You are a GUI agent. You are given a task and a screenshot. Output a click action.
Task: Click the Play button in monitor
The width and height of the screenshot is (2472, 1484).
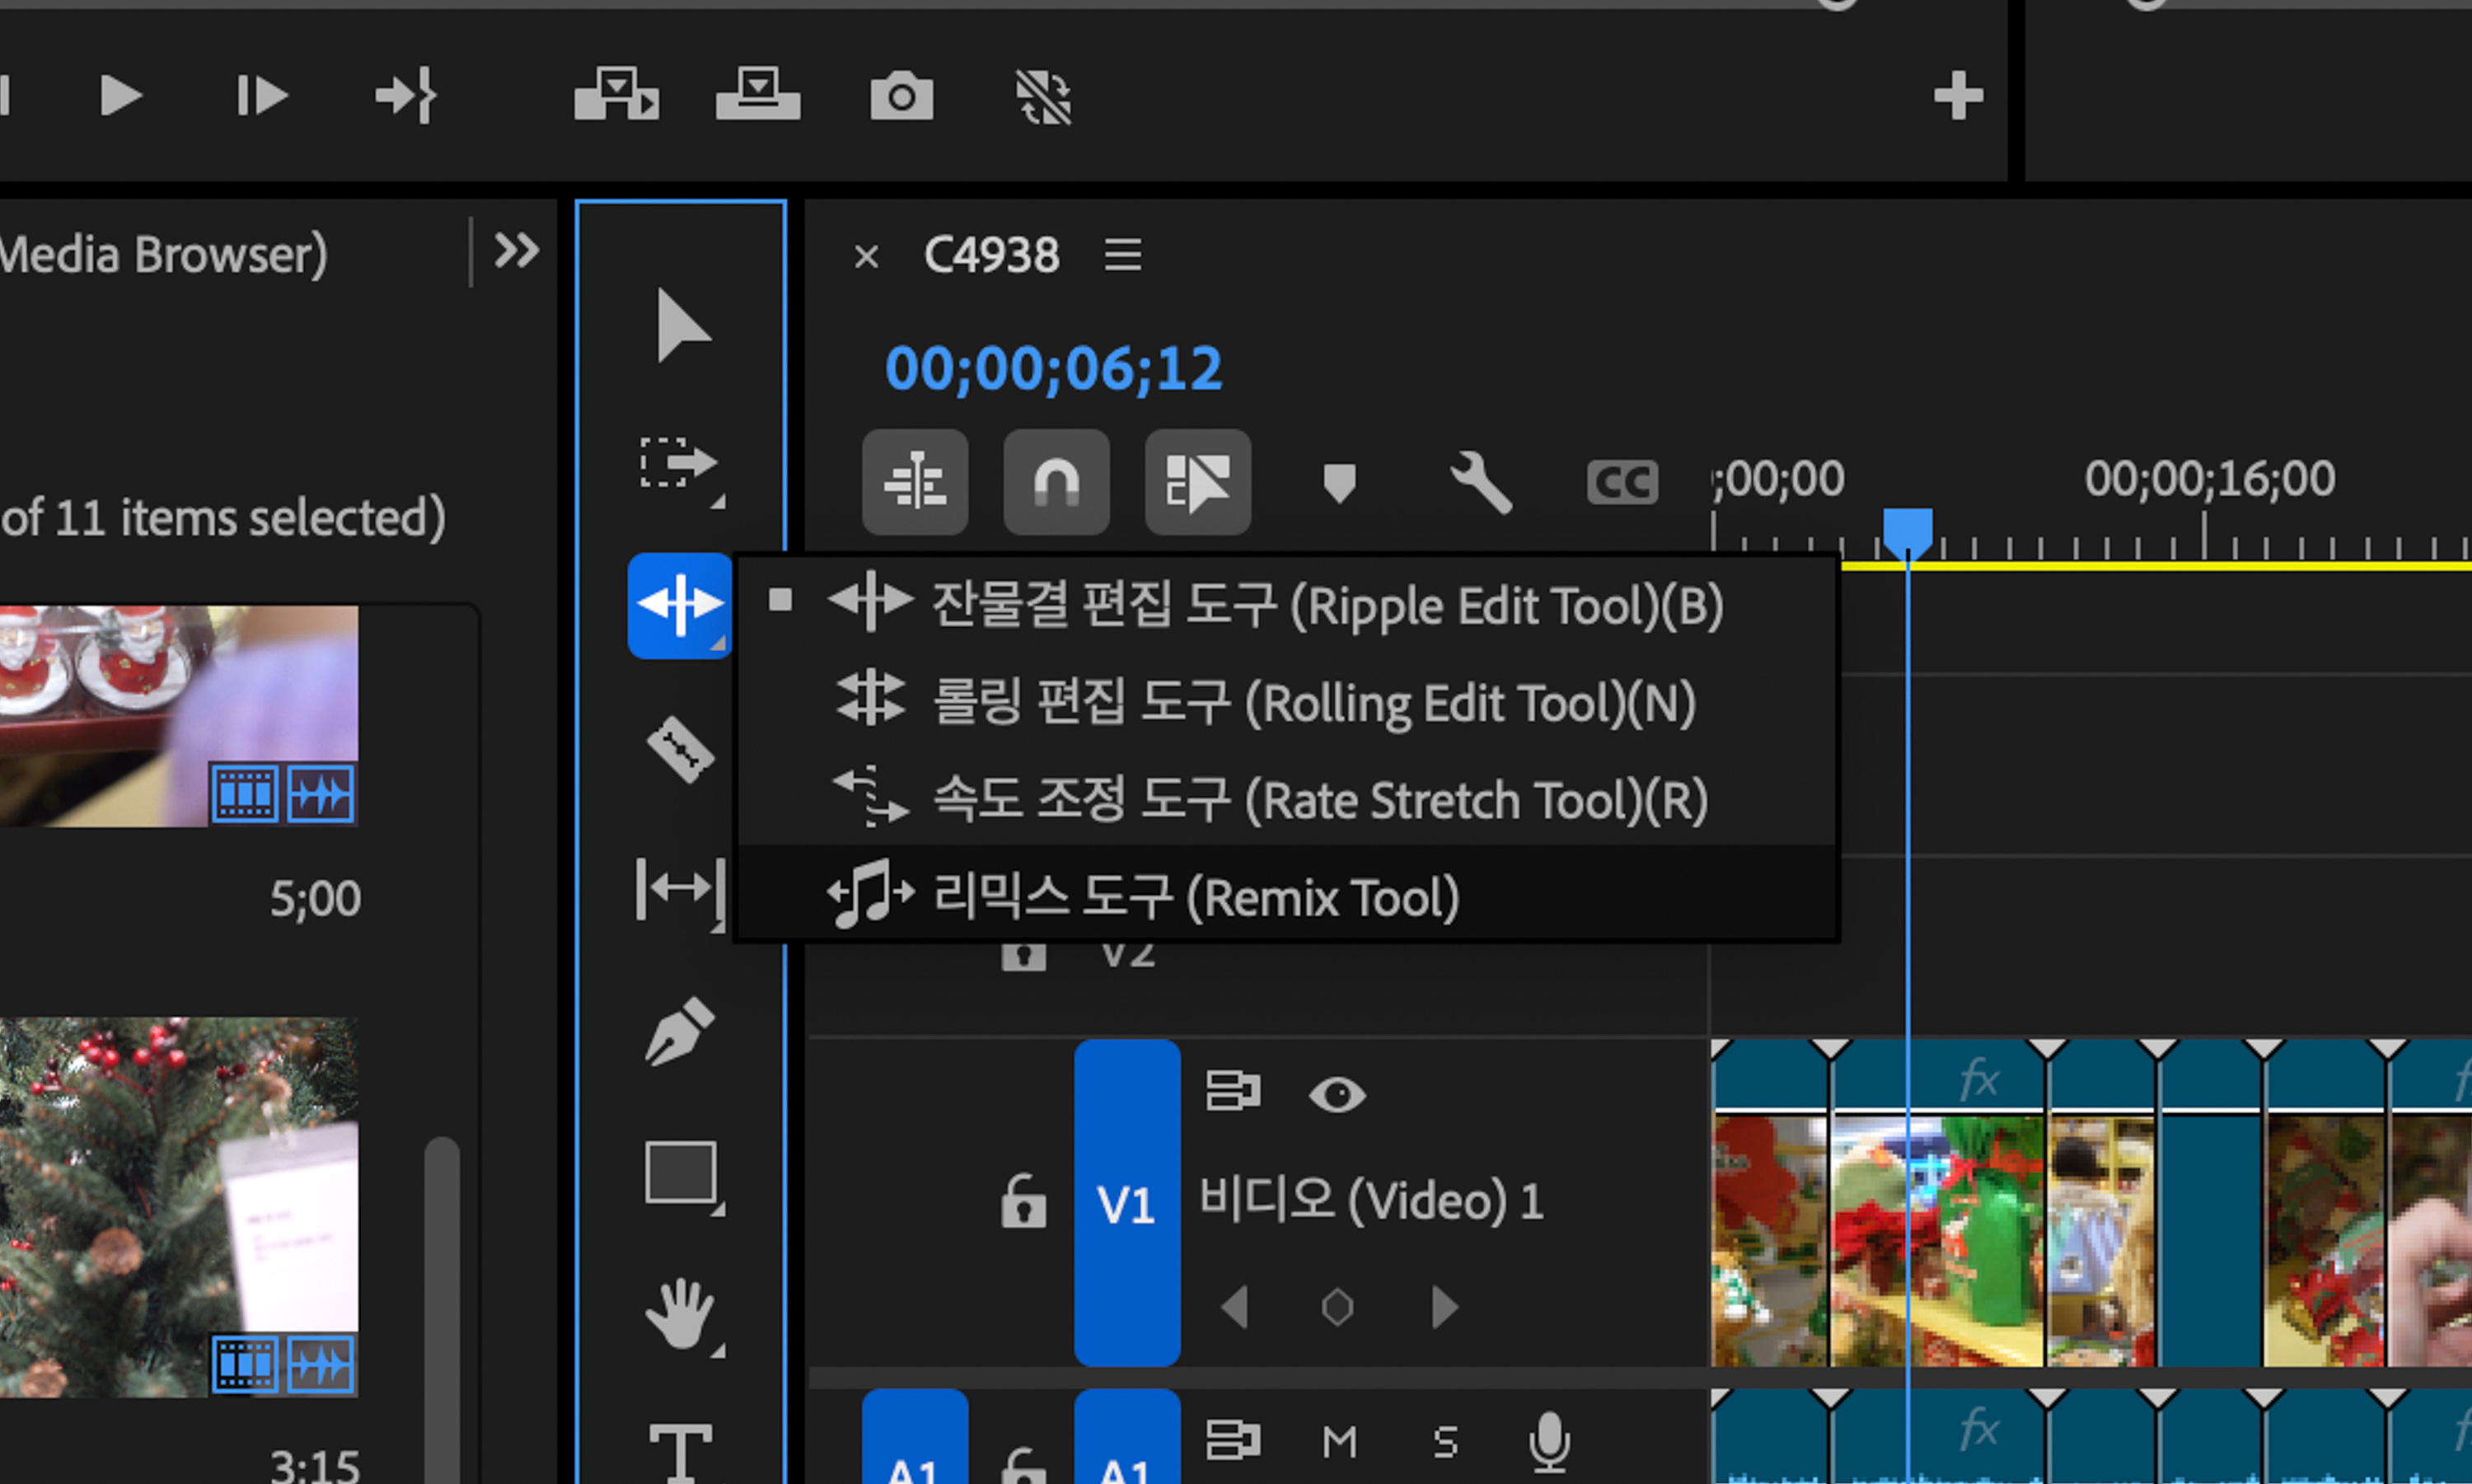pos(121,96)
